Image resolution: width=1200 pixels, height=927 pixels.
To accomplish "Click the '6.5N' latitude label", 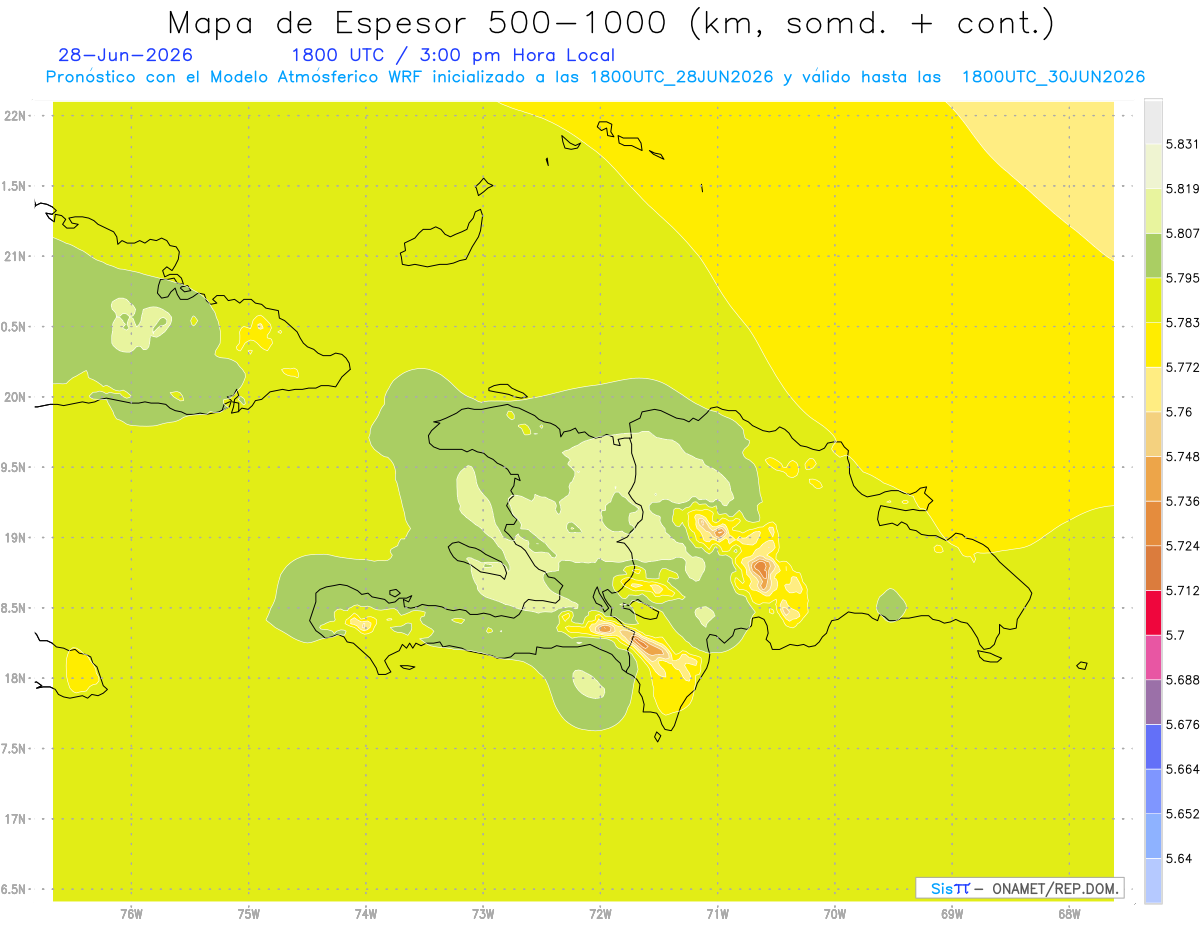I will pos(15,889).
